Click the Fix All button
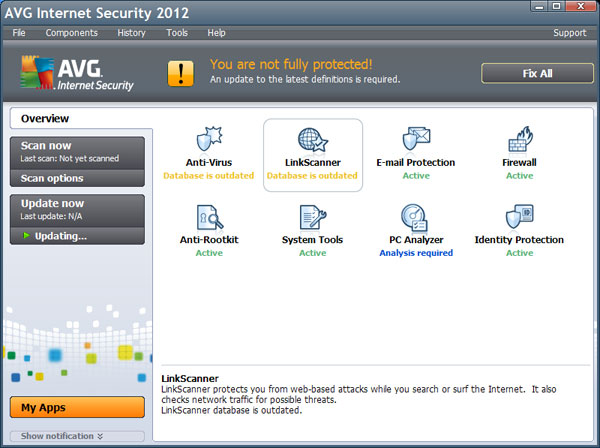The height and width of the screenshot is (448, 600). 537,73
